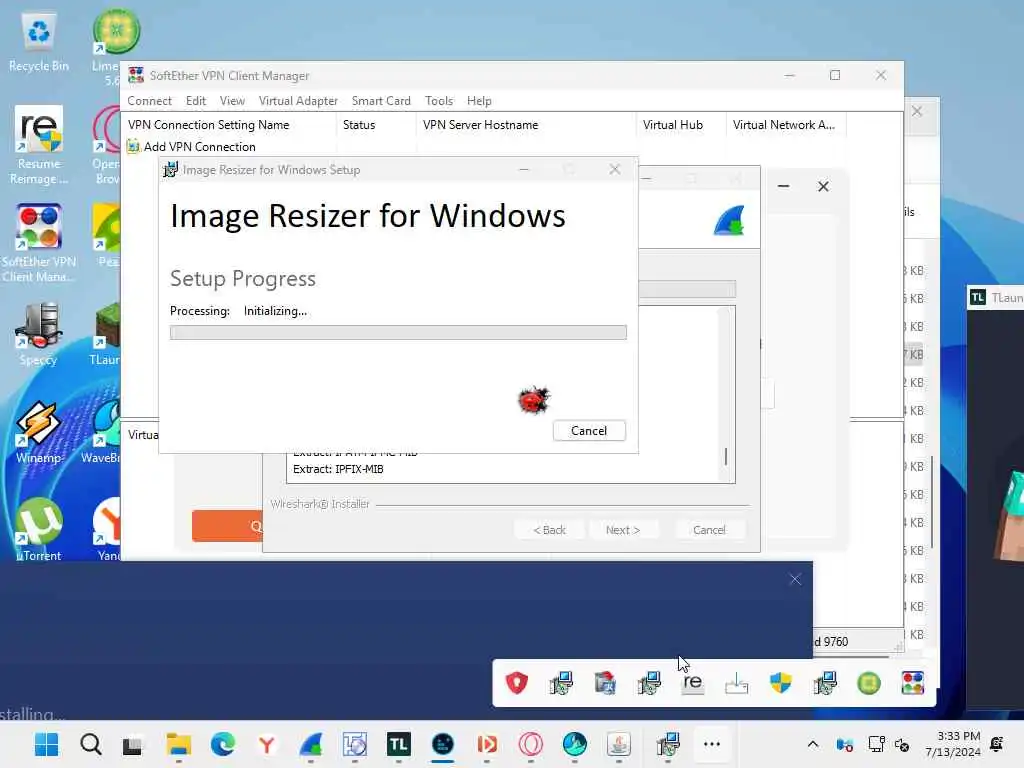Screen dimensions: 1024x768
Task: Open Yandex browser from the taskbar
Action: 266,744
